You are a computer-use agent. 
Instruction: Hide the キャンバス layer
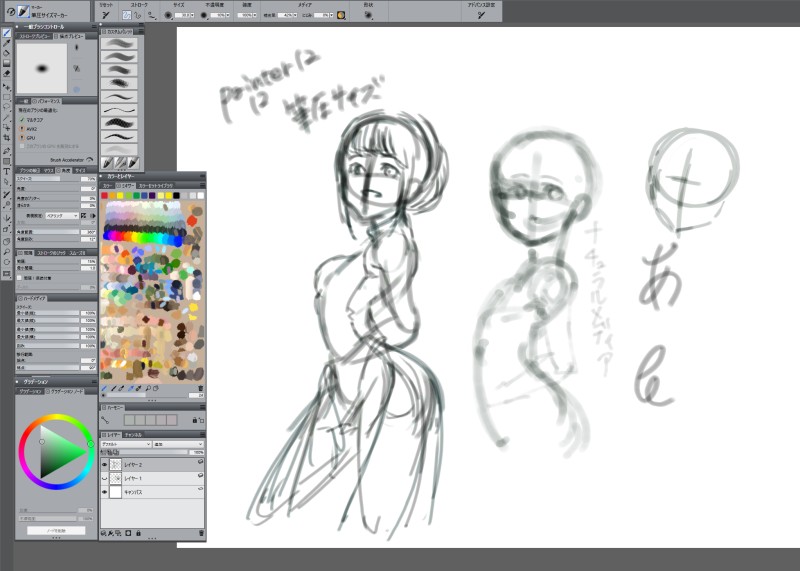(x=105, y=492)
